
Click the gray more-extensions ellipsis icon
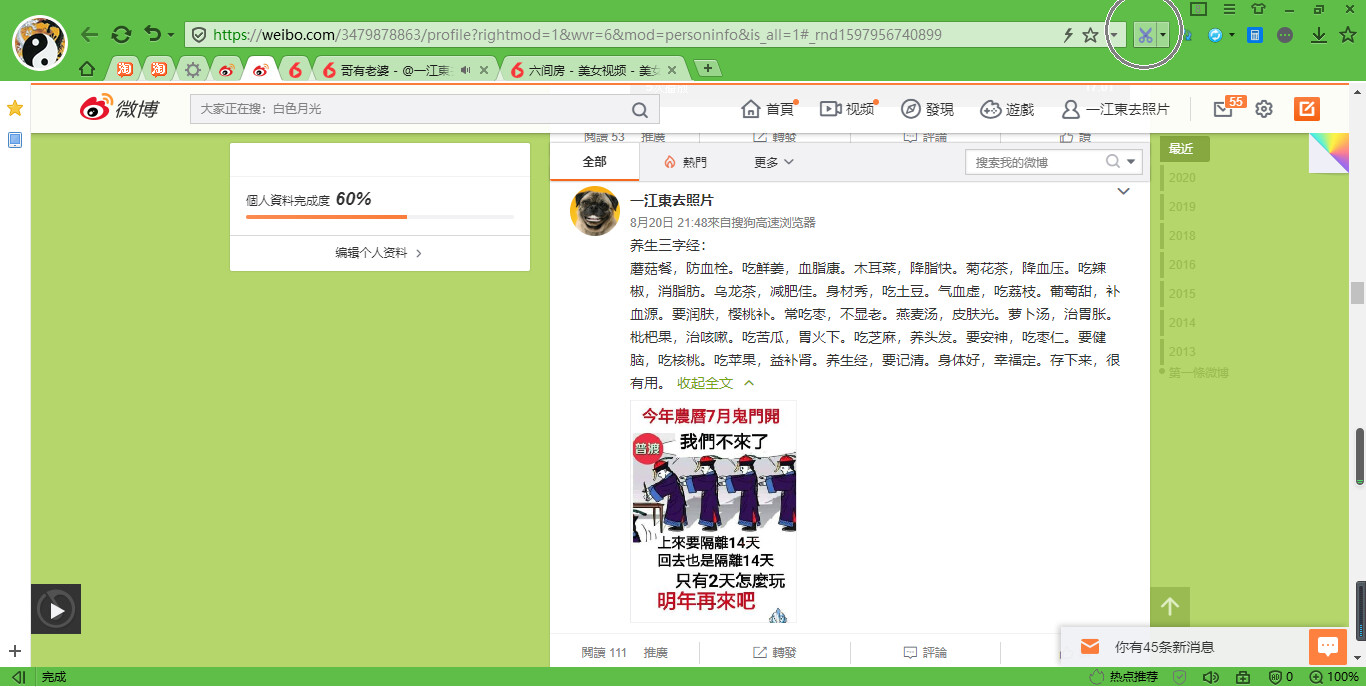1285,35
